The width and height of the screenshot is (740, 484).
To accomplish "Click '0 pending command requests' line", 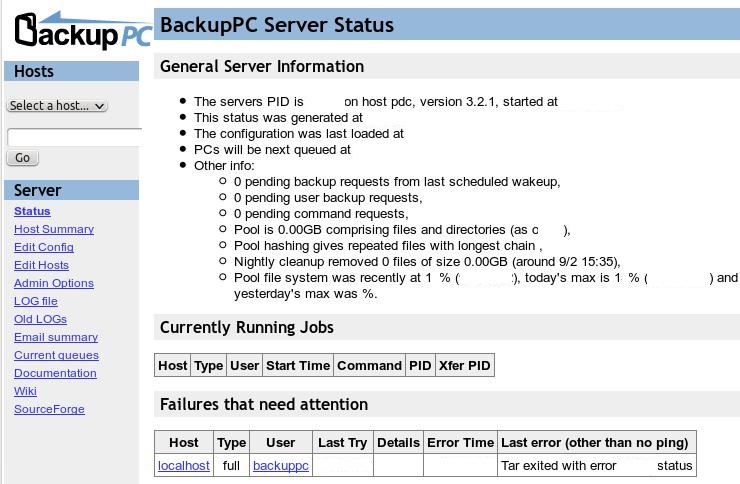I will (321, 214).
